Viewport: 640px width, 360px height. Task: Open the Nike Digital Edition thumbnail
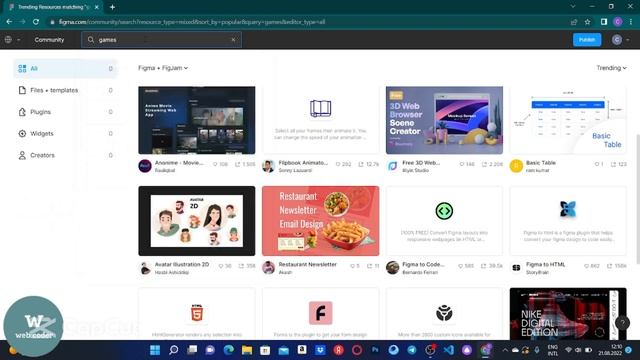point(568,313)
